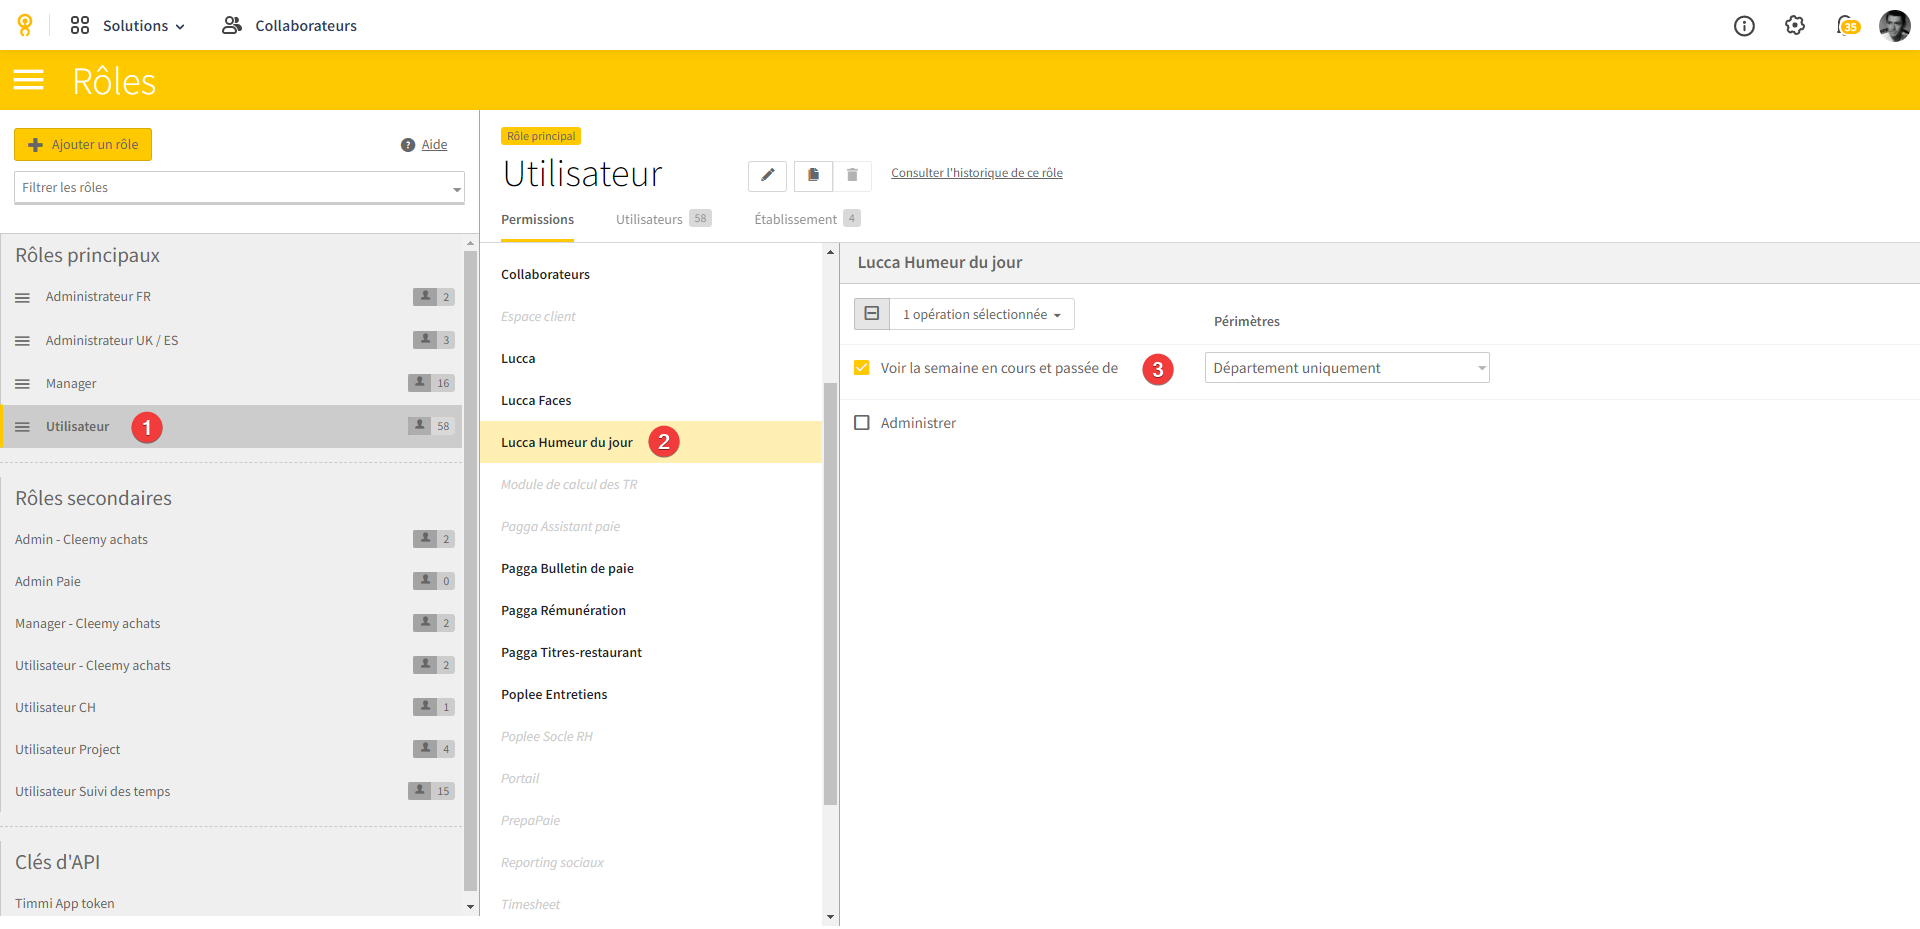Screen dimensions: 1920x929
Task: Open settings gear icon
Action: pyautogui.click(x=1795, y=25)
